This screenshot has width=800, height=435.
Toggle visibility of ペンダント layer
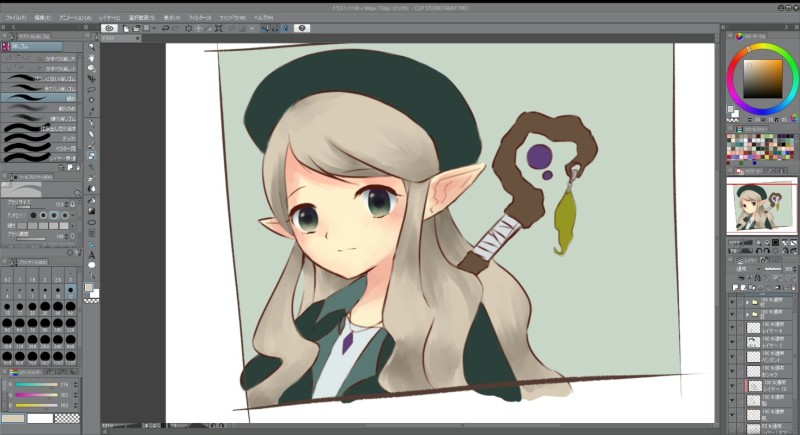pyautogui.click(x=733, y=356)
